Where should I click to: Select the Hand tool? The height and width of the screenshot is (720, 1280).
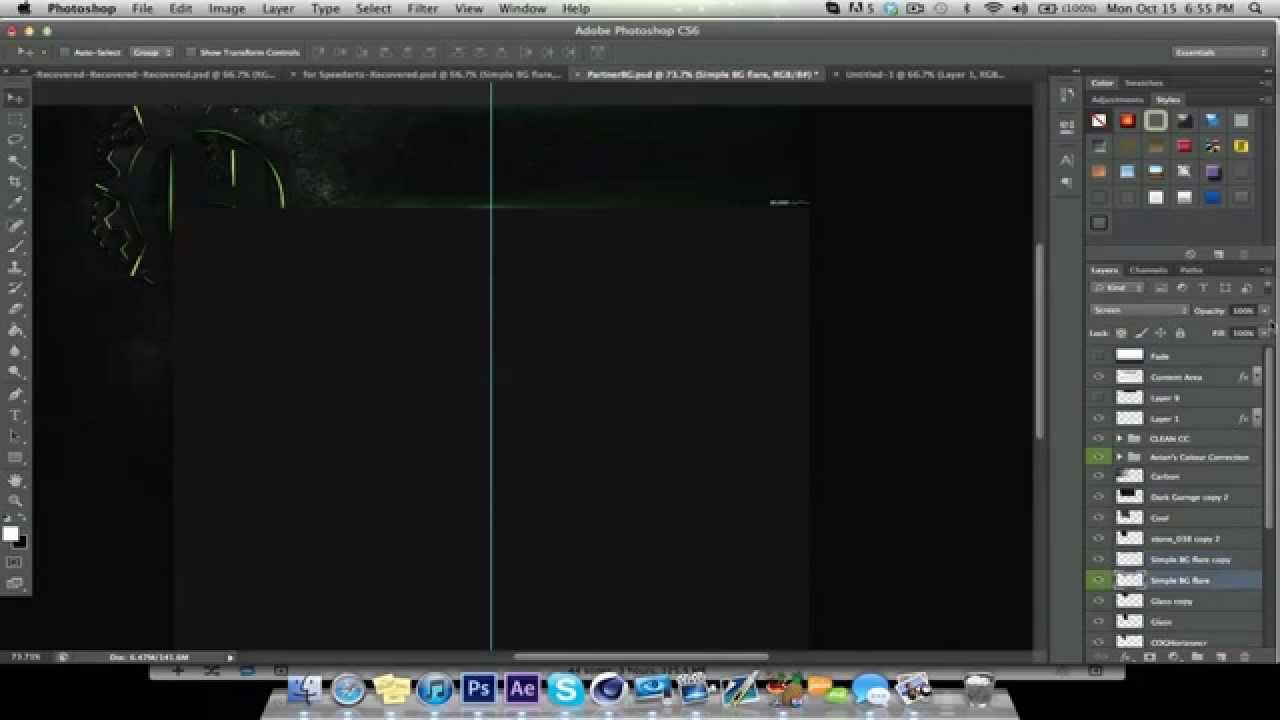coord(15,480)
